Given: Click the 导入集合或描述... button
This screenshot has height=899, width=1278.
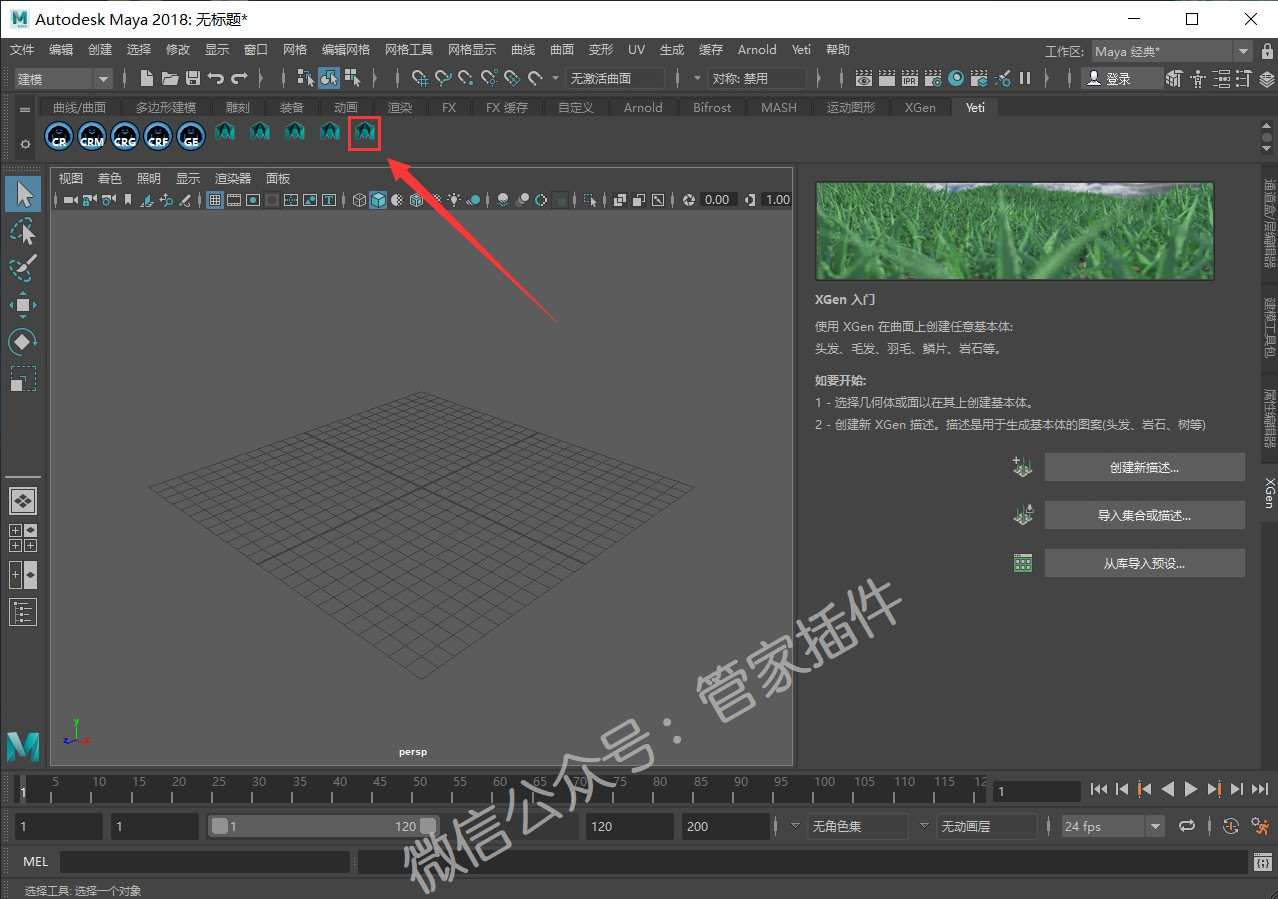Looking at the screenshot, I should [x=1144, y=515].
